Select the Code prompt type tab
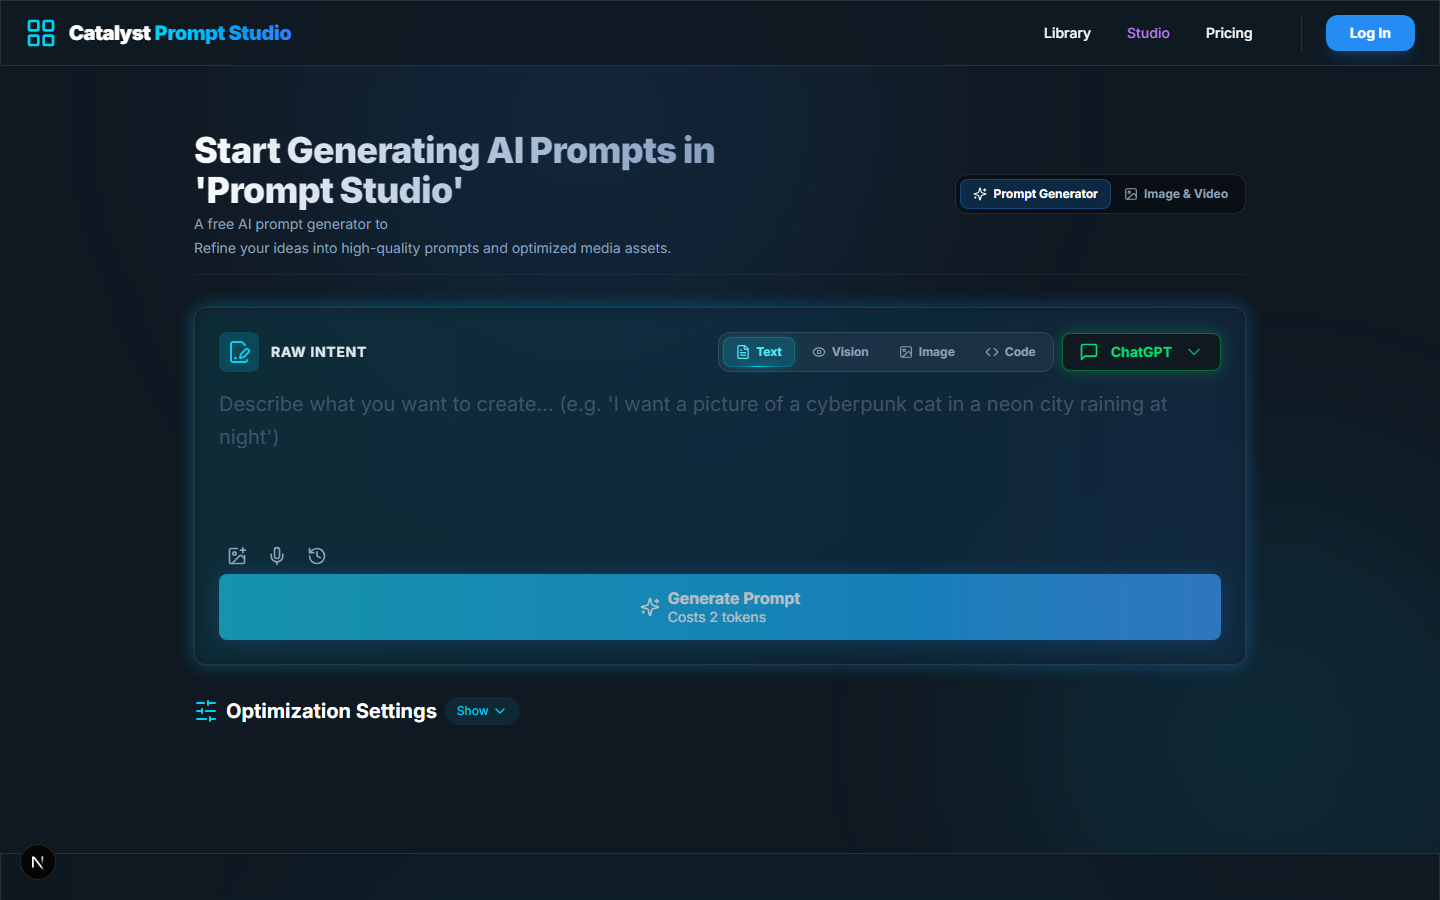 pos(1010,352)
